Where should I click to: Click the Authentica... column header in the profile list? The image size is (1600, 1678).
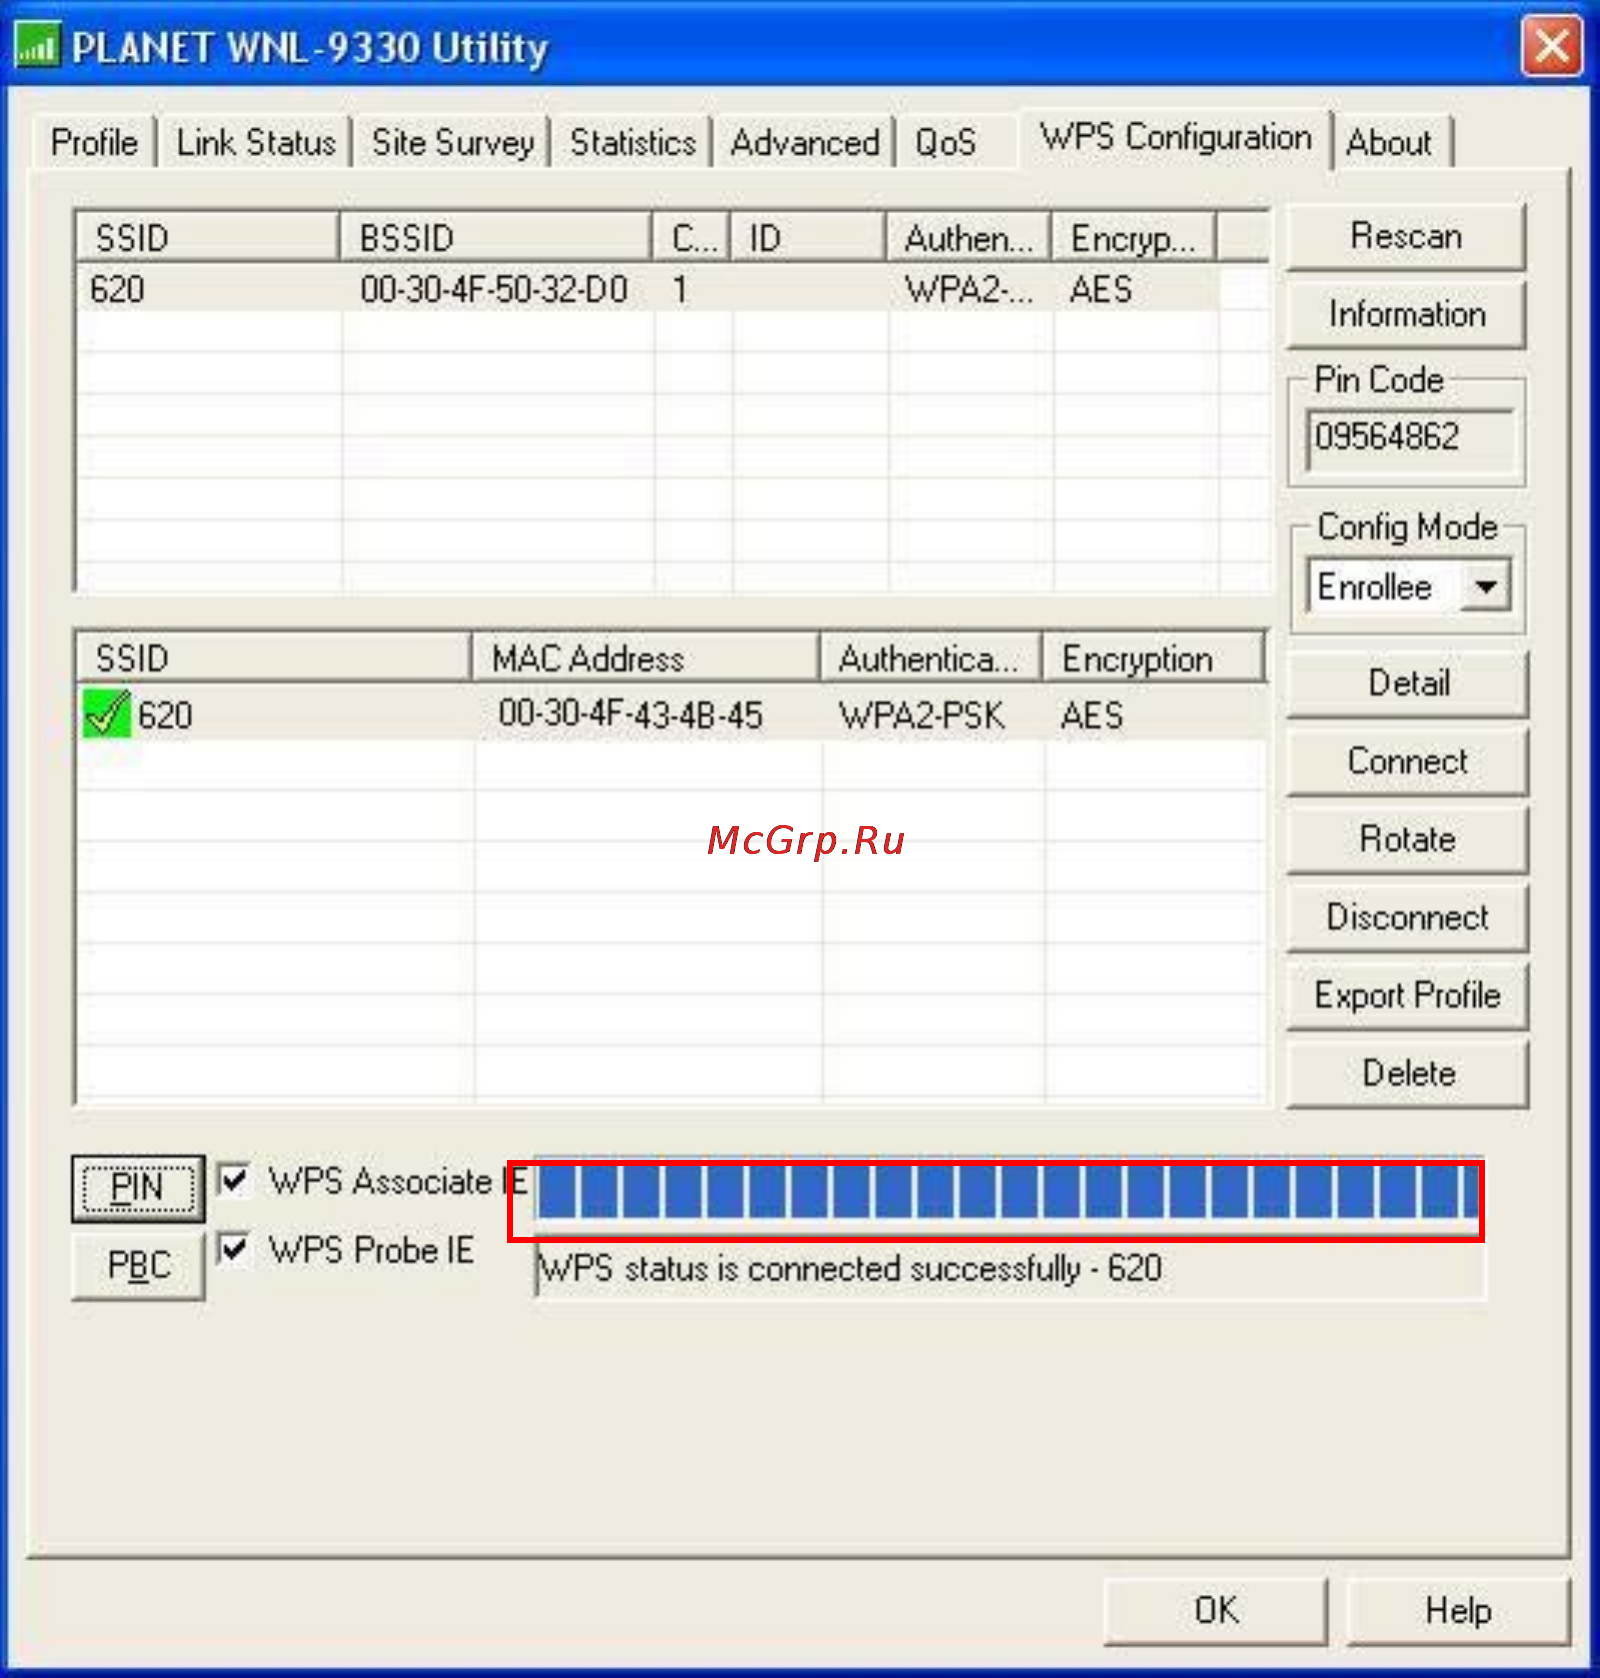click(931, 659)
